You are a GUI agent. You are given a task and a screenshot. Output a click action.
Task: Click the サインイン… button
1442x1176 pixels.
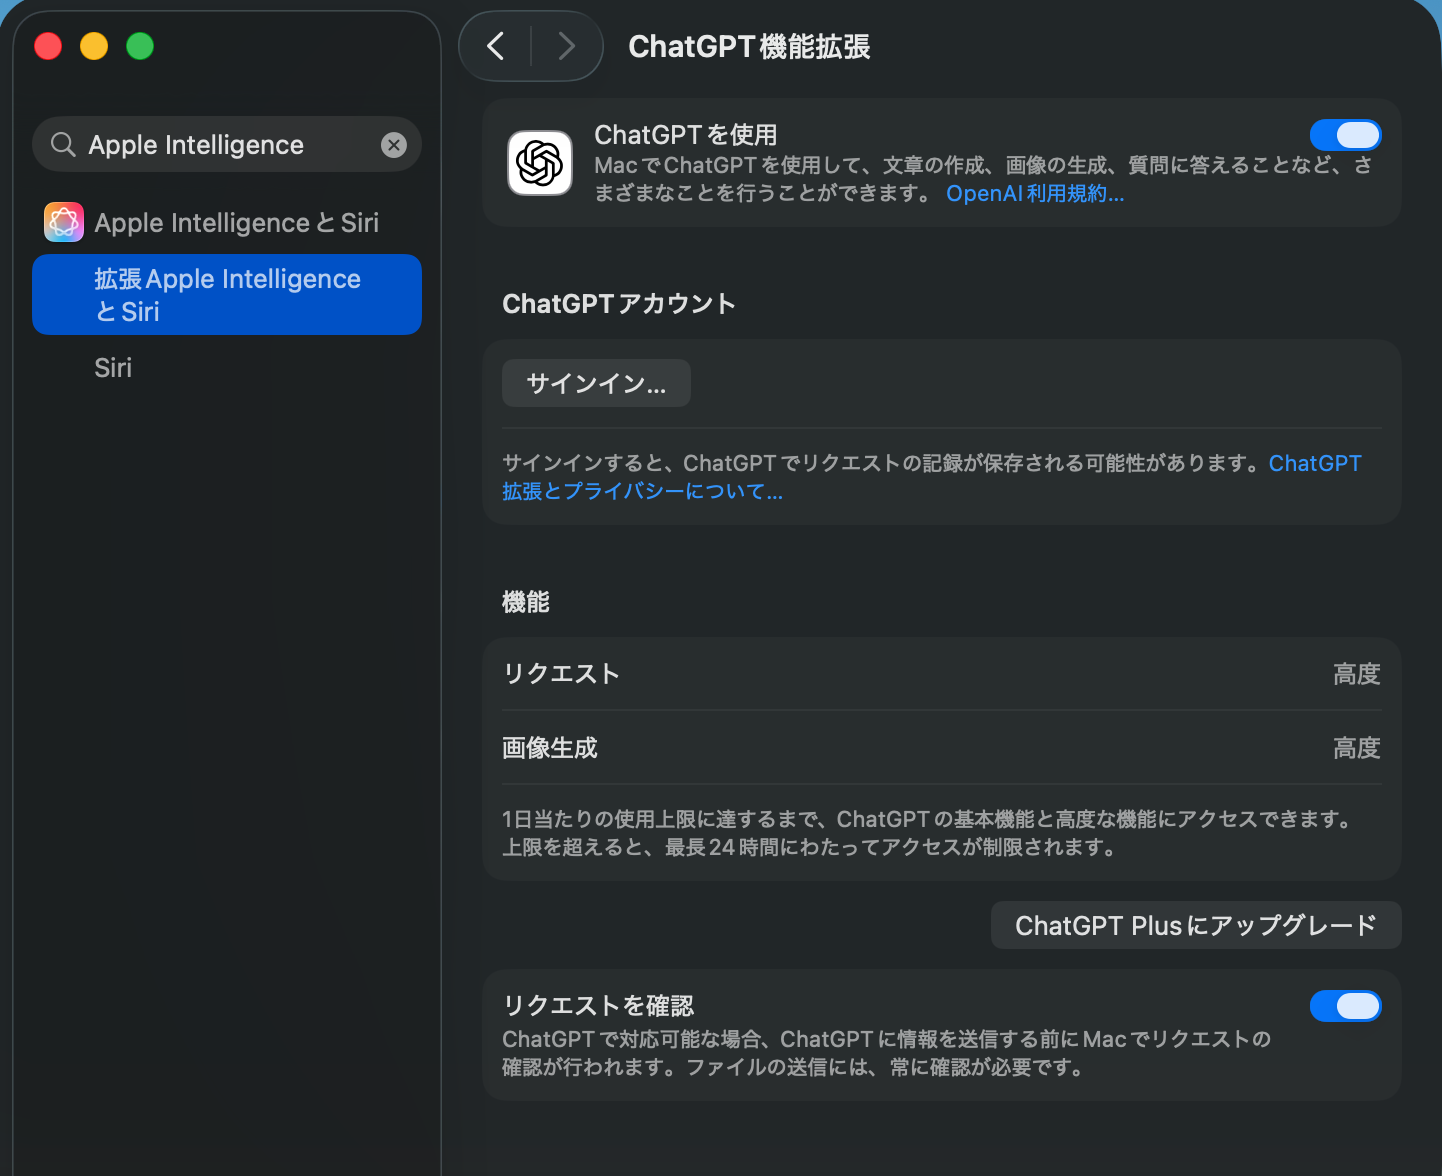pyautogui.click(x=596, y=383)
